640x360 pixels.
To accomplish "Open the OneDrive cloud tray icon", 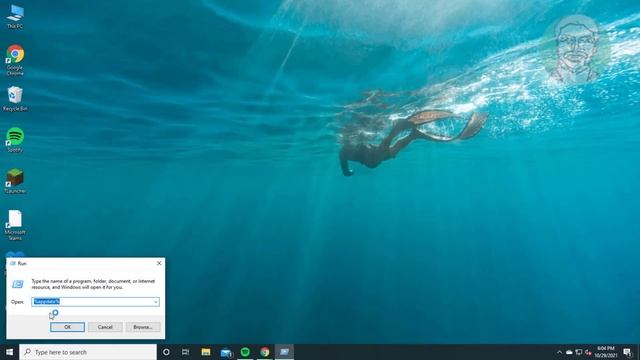I will (x=569, y=352).
